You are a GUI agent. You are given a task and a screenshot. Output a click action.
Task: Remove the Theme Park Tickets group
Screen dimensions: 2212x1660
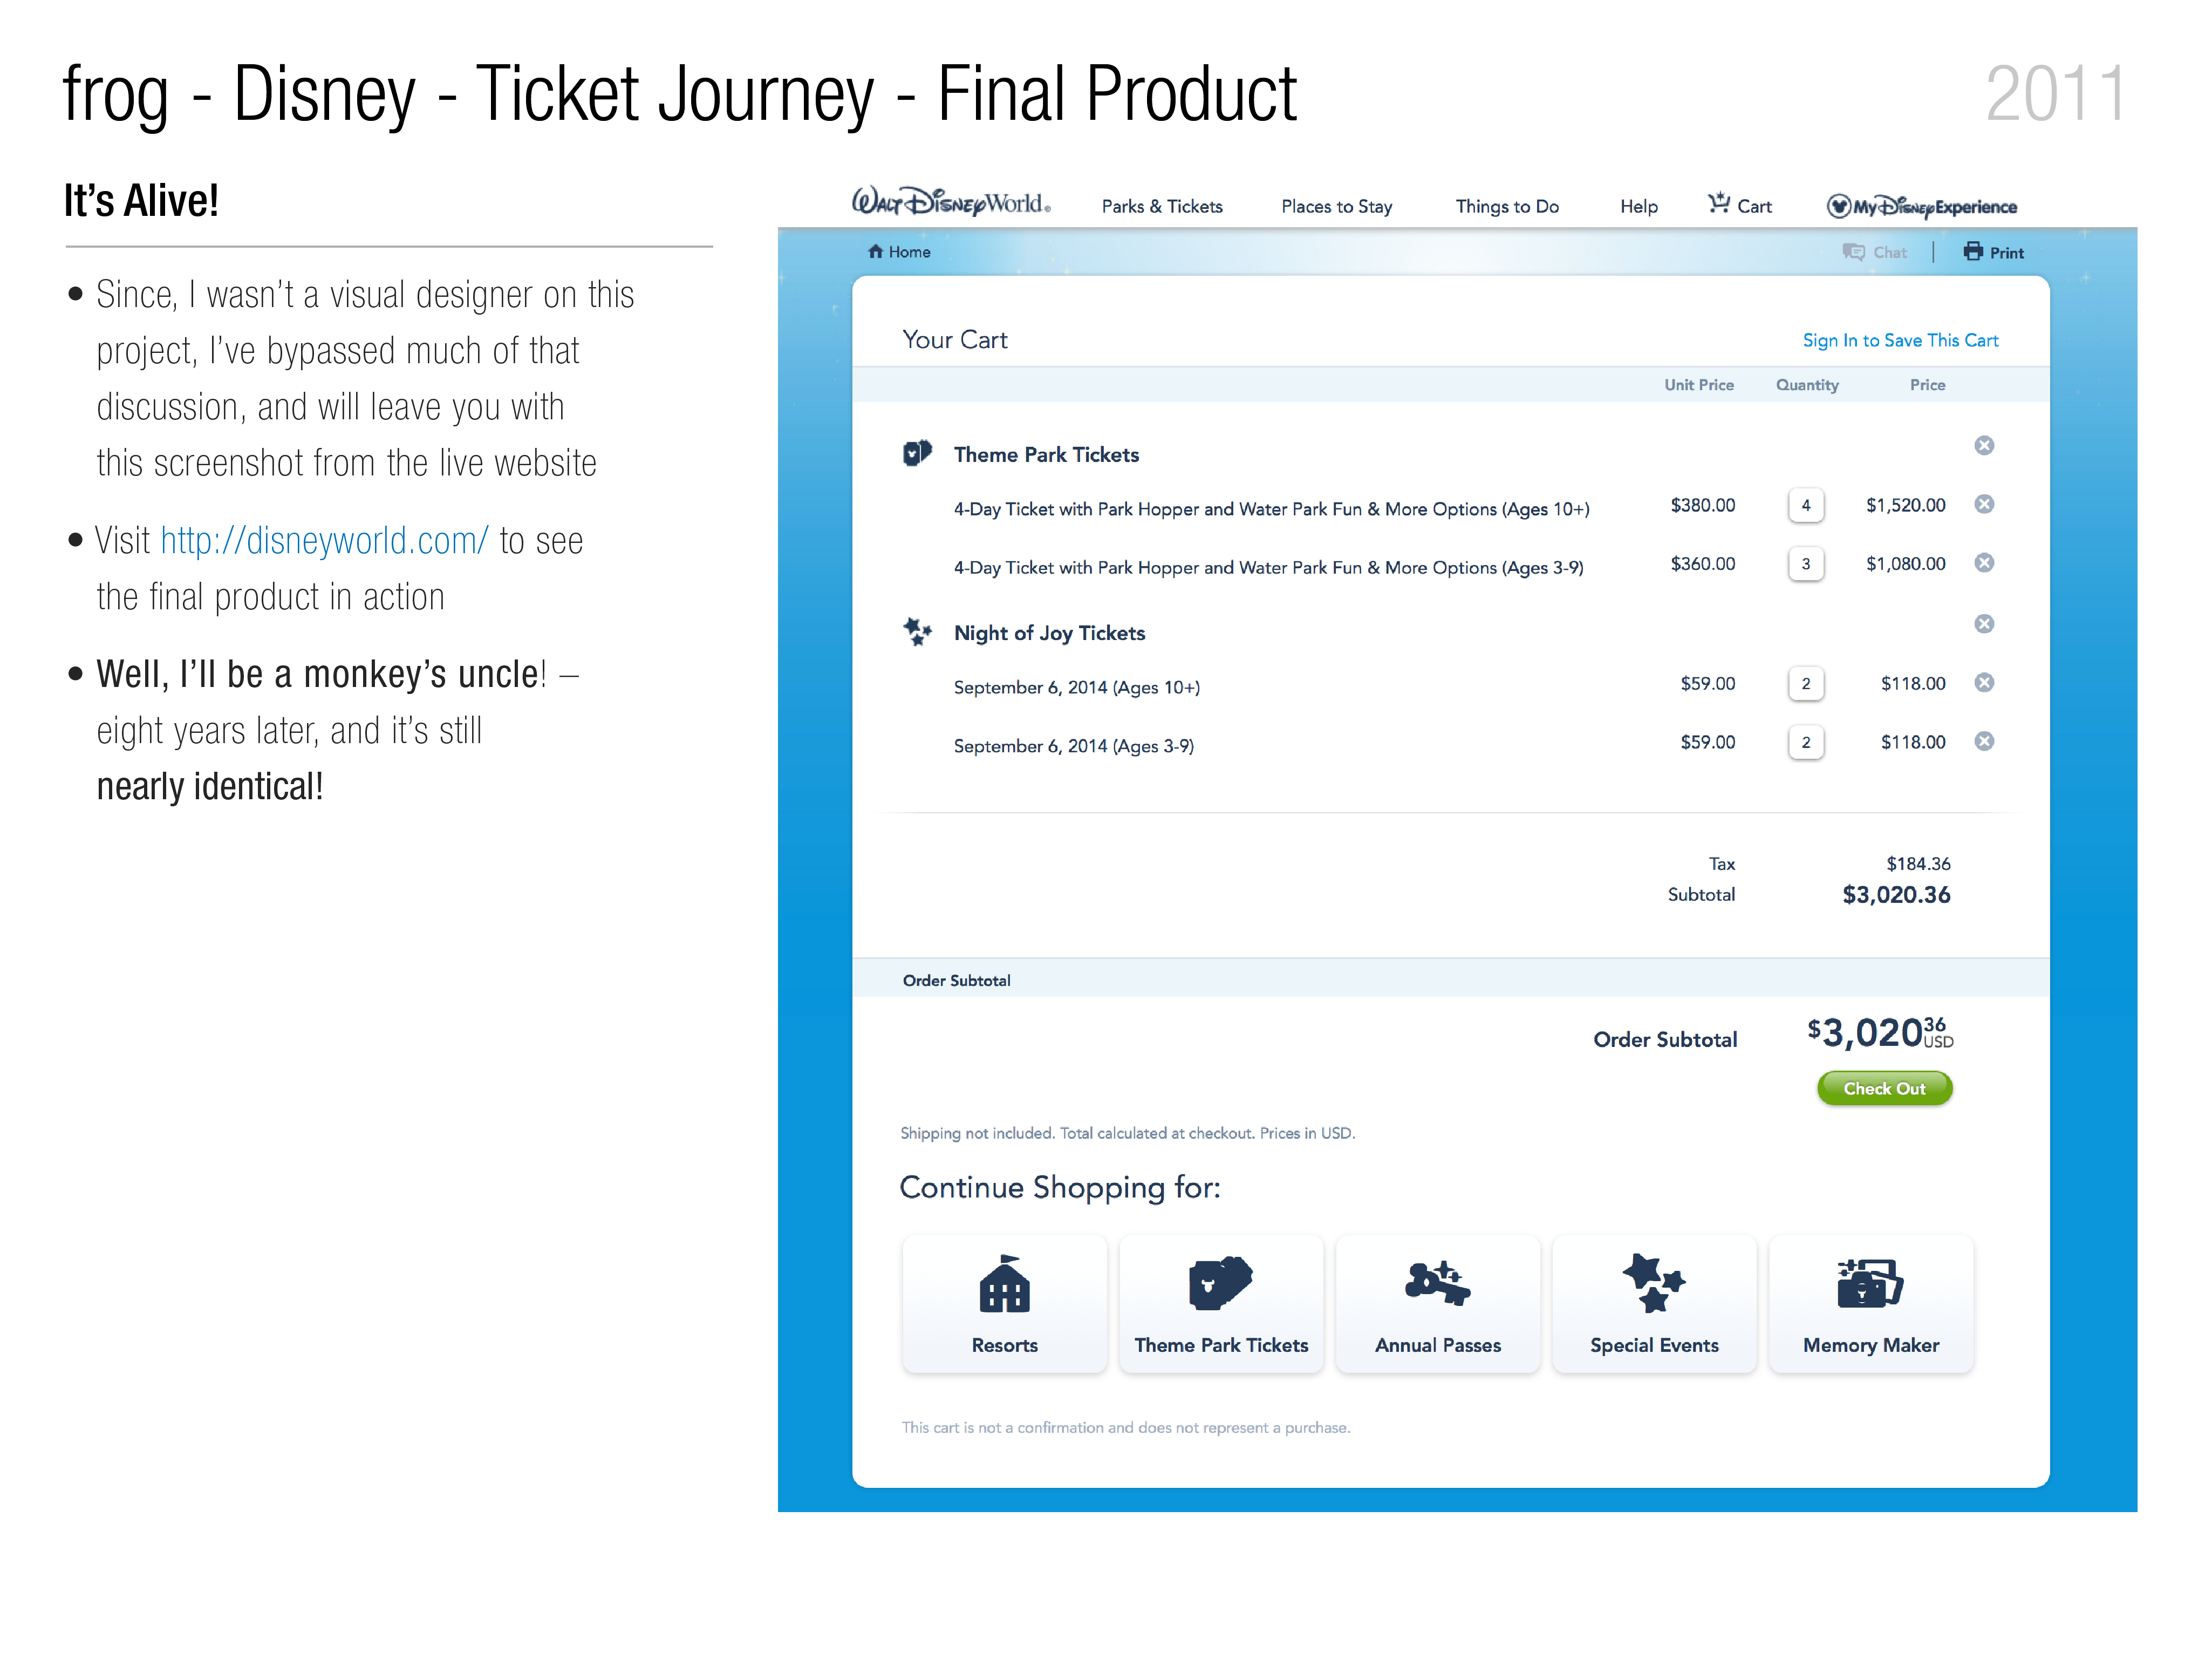1984,446
